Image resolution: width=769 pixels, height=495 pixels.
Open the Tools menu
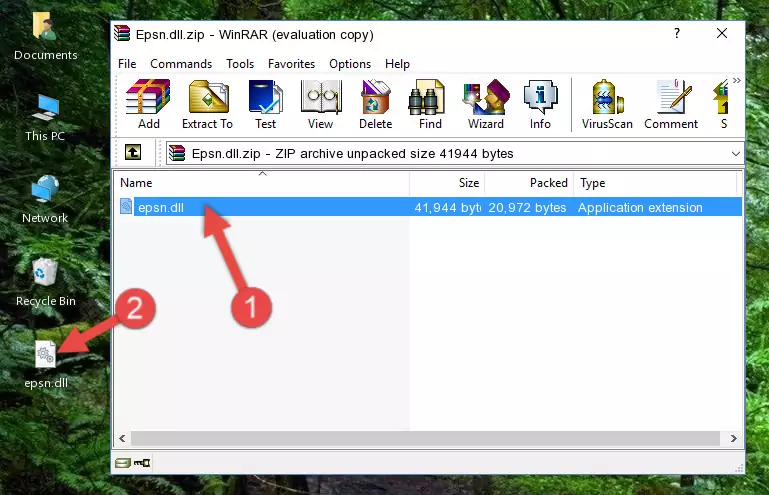[x=240, y=64]
